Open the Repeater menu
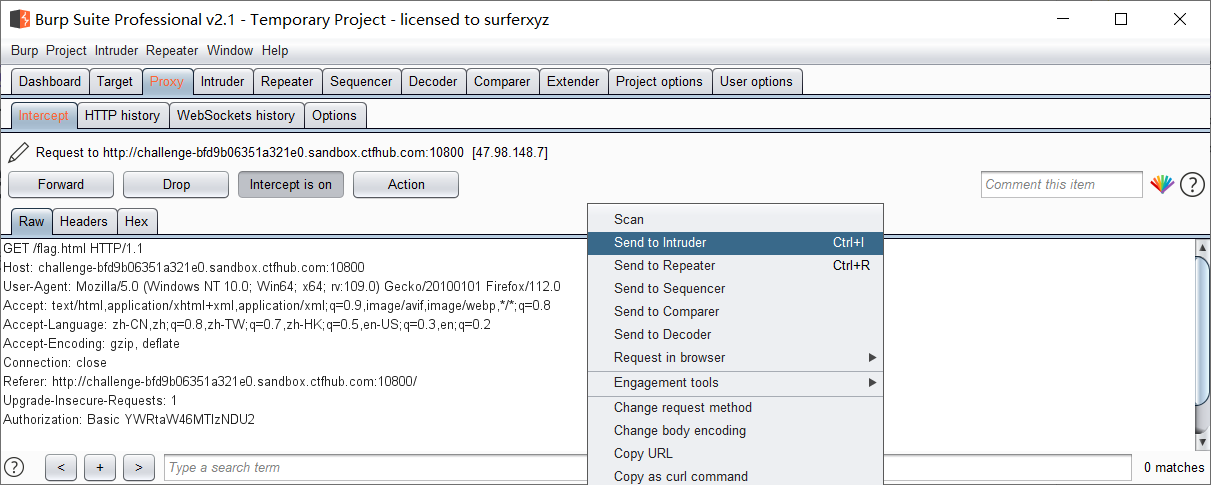The width and height of the screenshot is (1211, 485). [x=172, y=50]
